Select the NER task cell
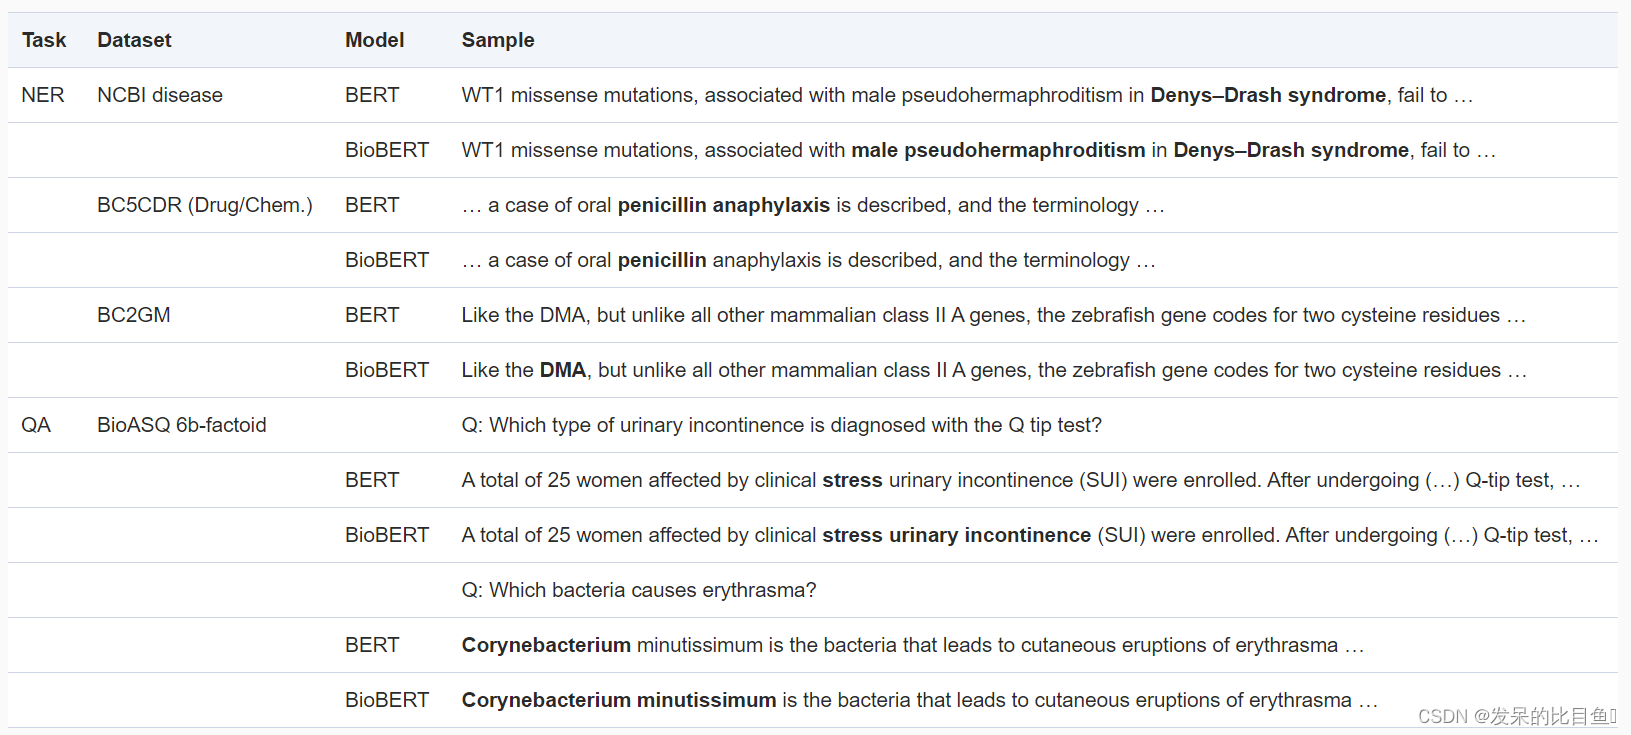This screenshot has height=735, width=1631. pyautogui.click(x=43, y=95)
